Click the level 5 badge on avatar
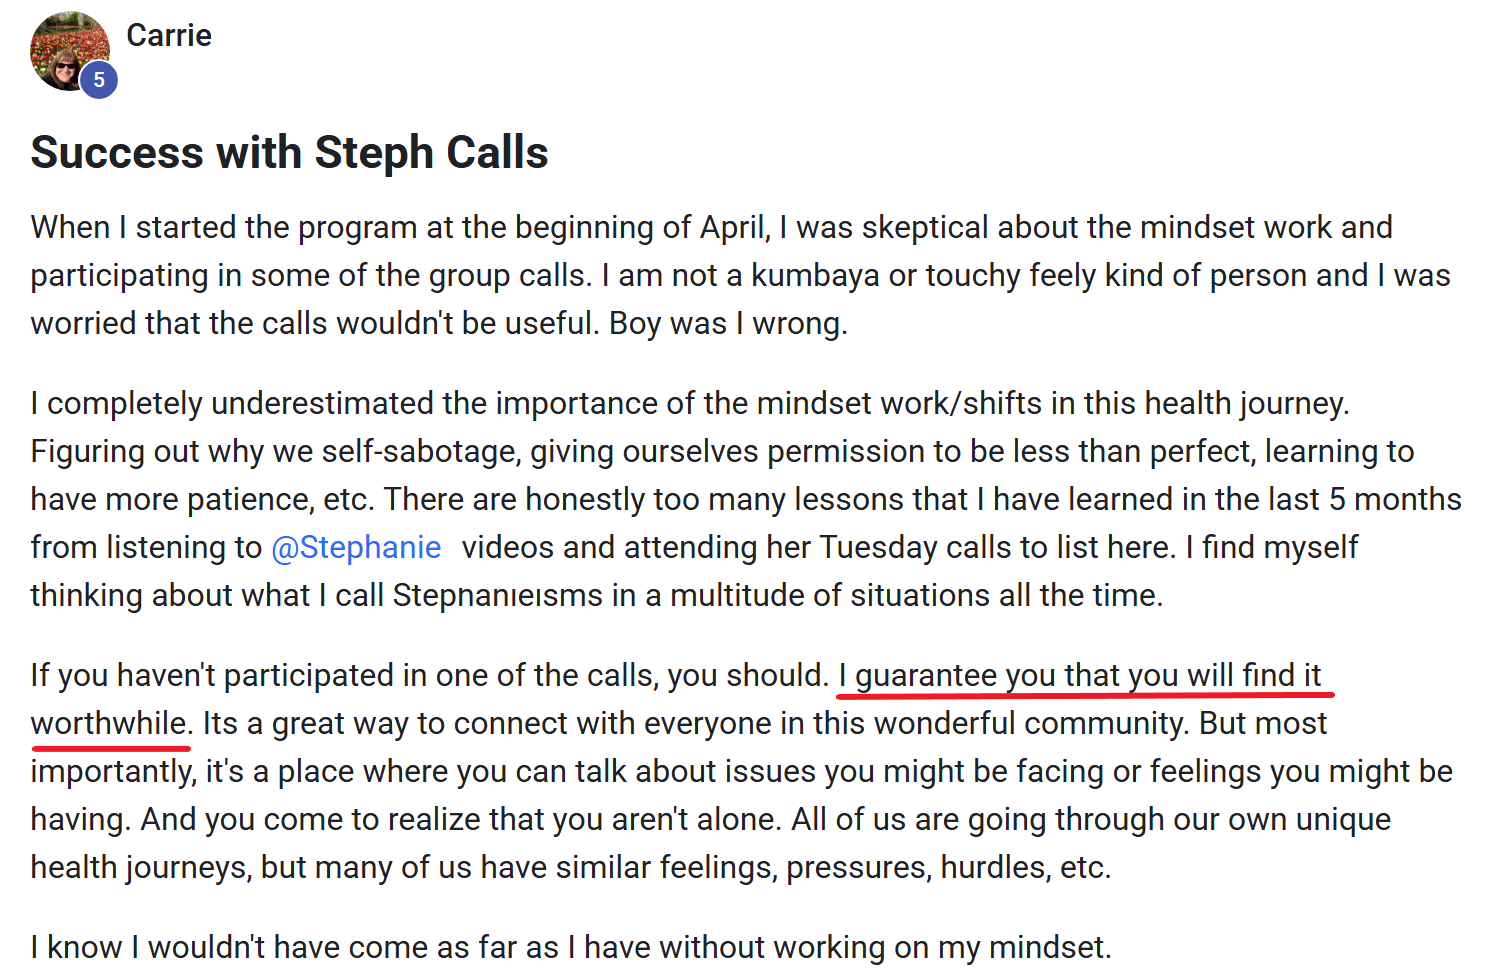 click(99, 80)
